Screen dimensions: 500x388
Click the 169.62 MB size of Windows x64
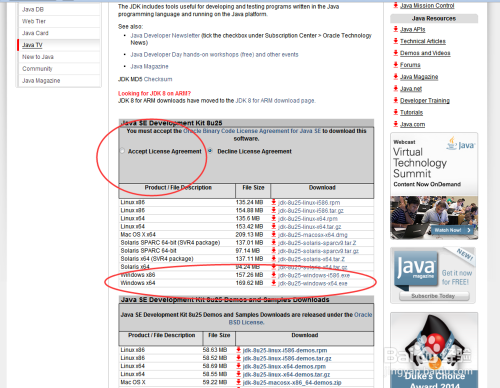coord(249,283)
